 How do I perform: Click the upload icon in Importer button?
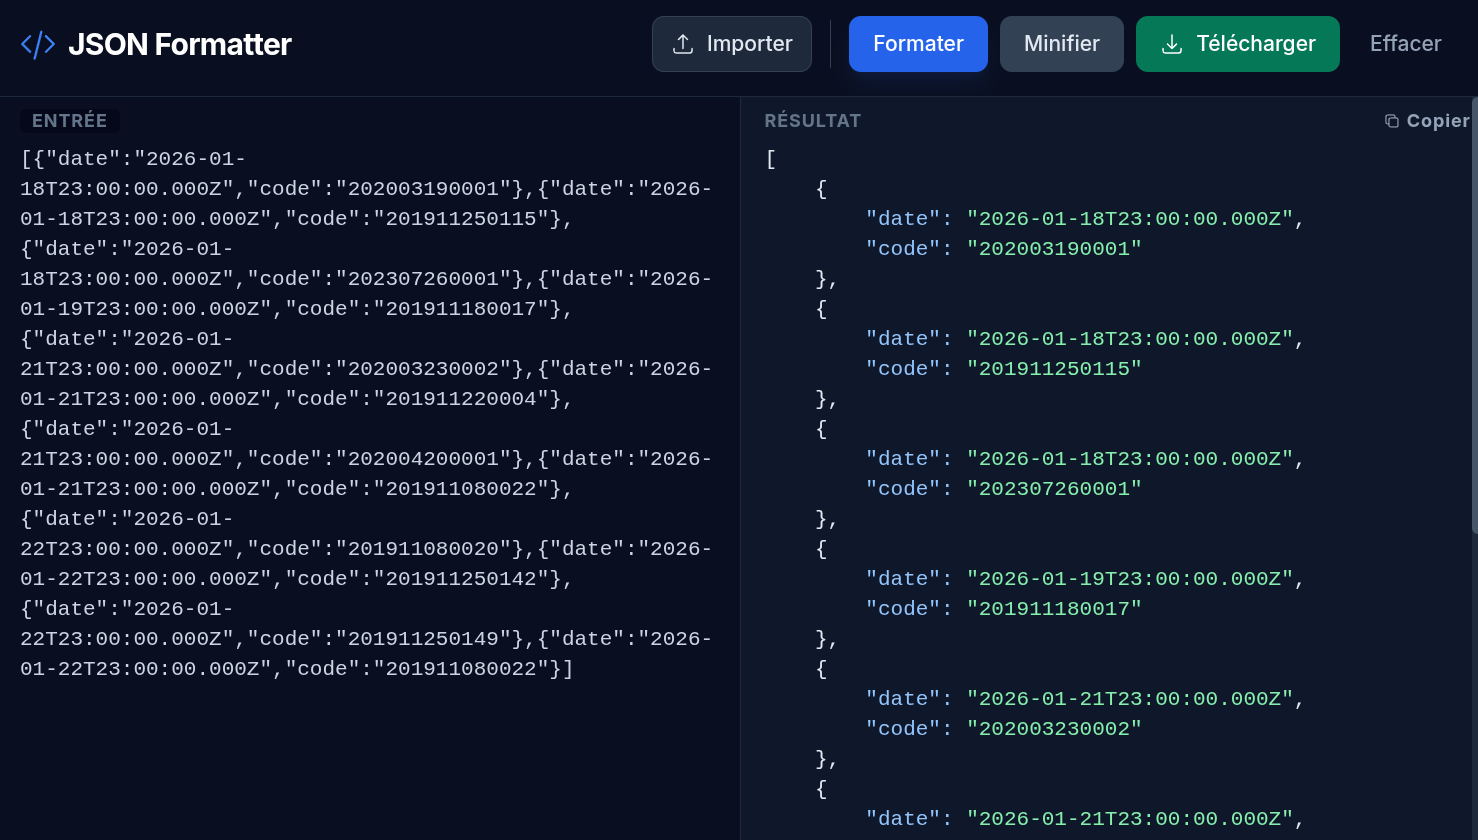683,44
